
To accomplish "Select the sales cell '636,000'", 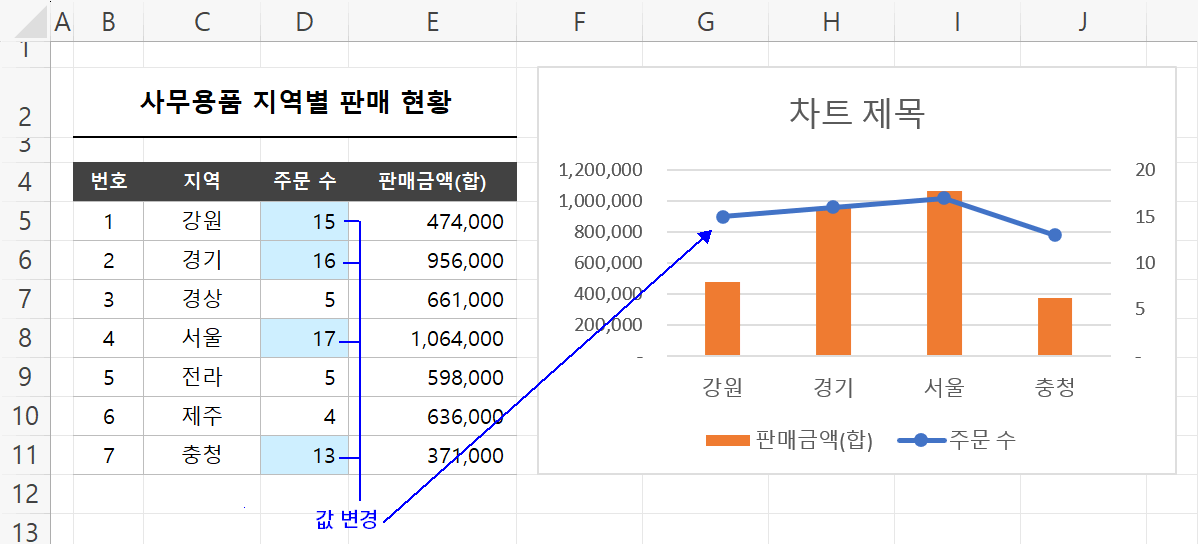I will (x=432, y=416).
